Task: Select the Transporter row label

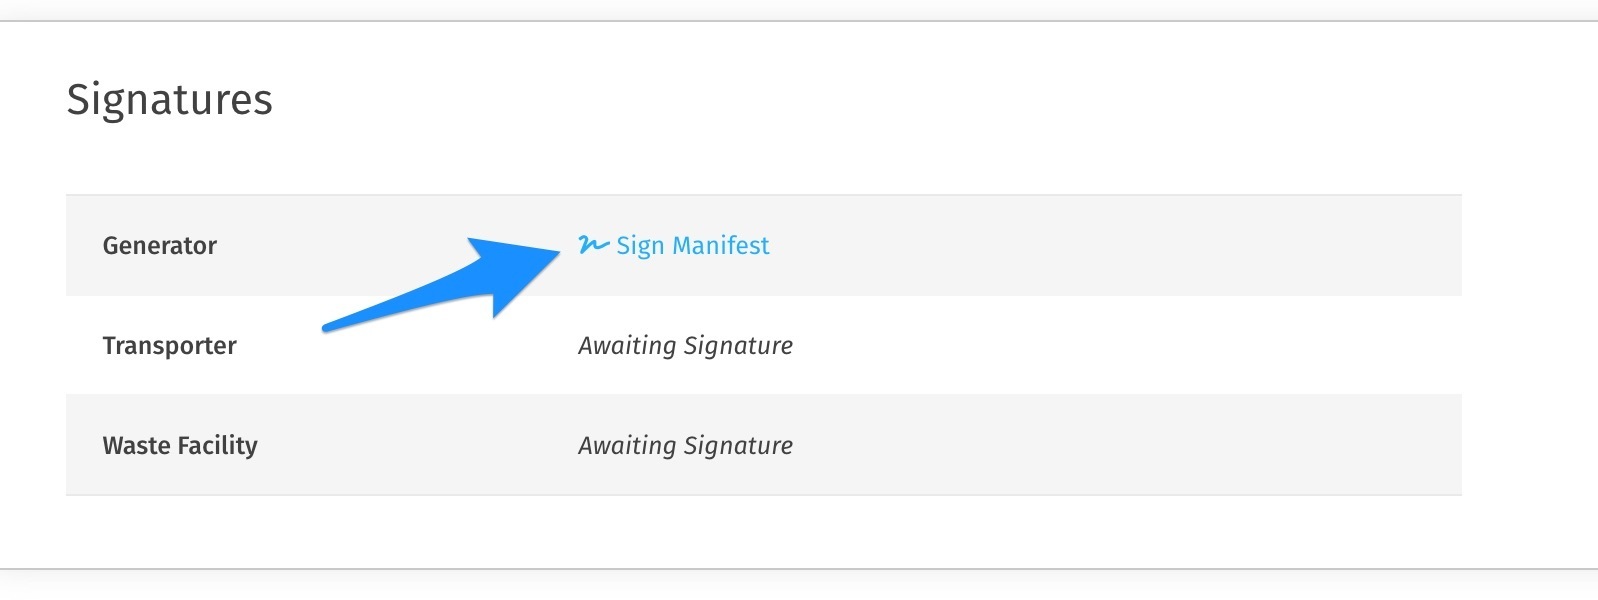Action: click(169, 346)
